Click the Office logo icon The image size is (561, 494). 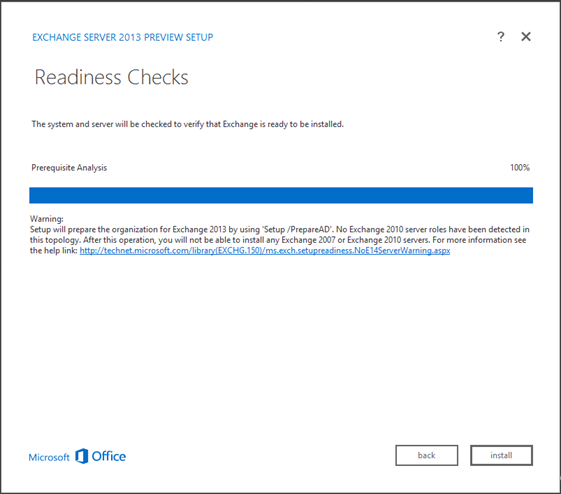pyautogui.click(x=82, y=456)
